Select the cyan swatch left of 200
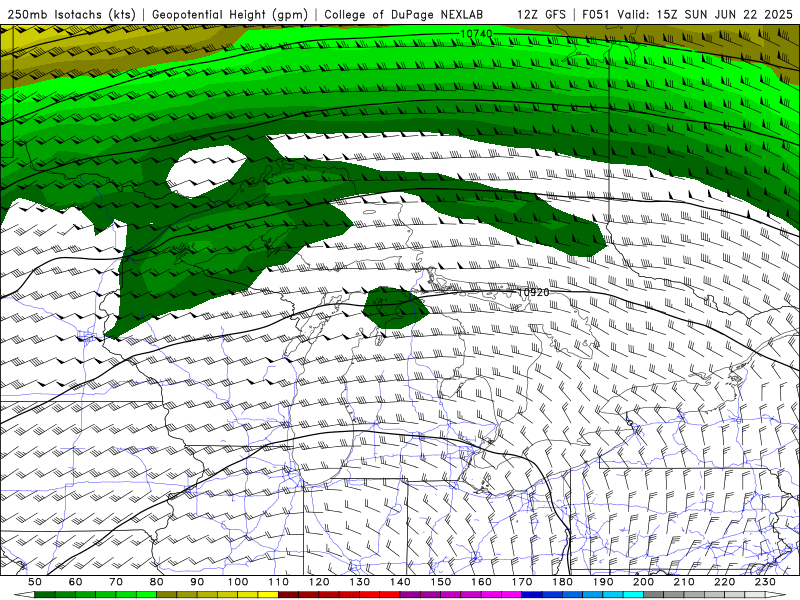The image size is (800, 600). pos(633,595)
